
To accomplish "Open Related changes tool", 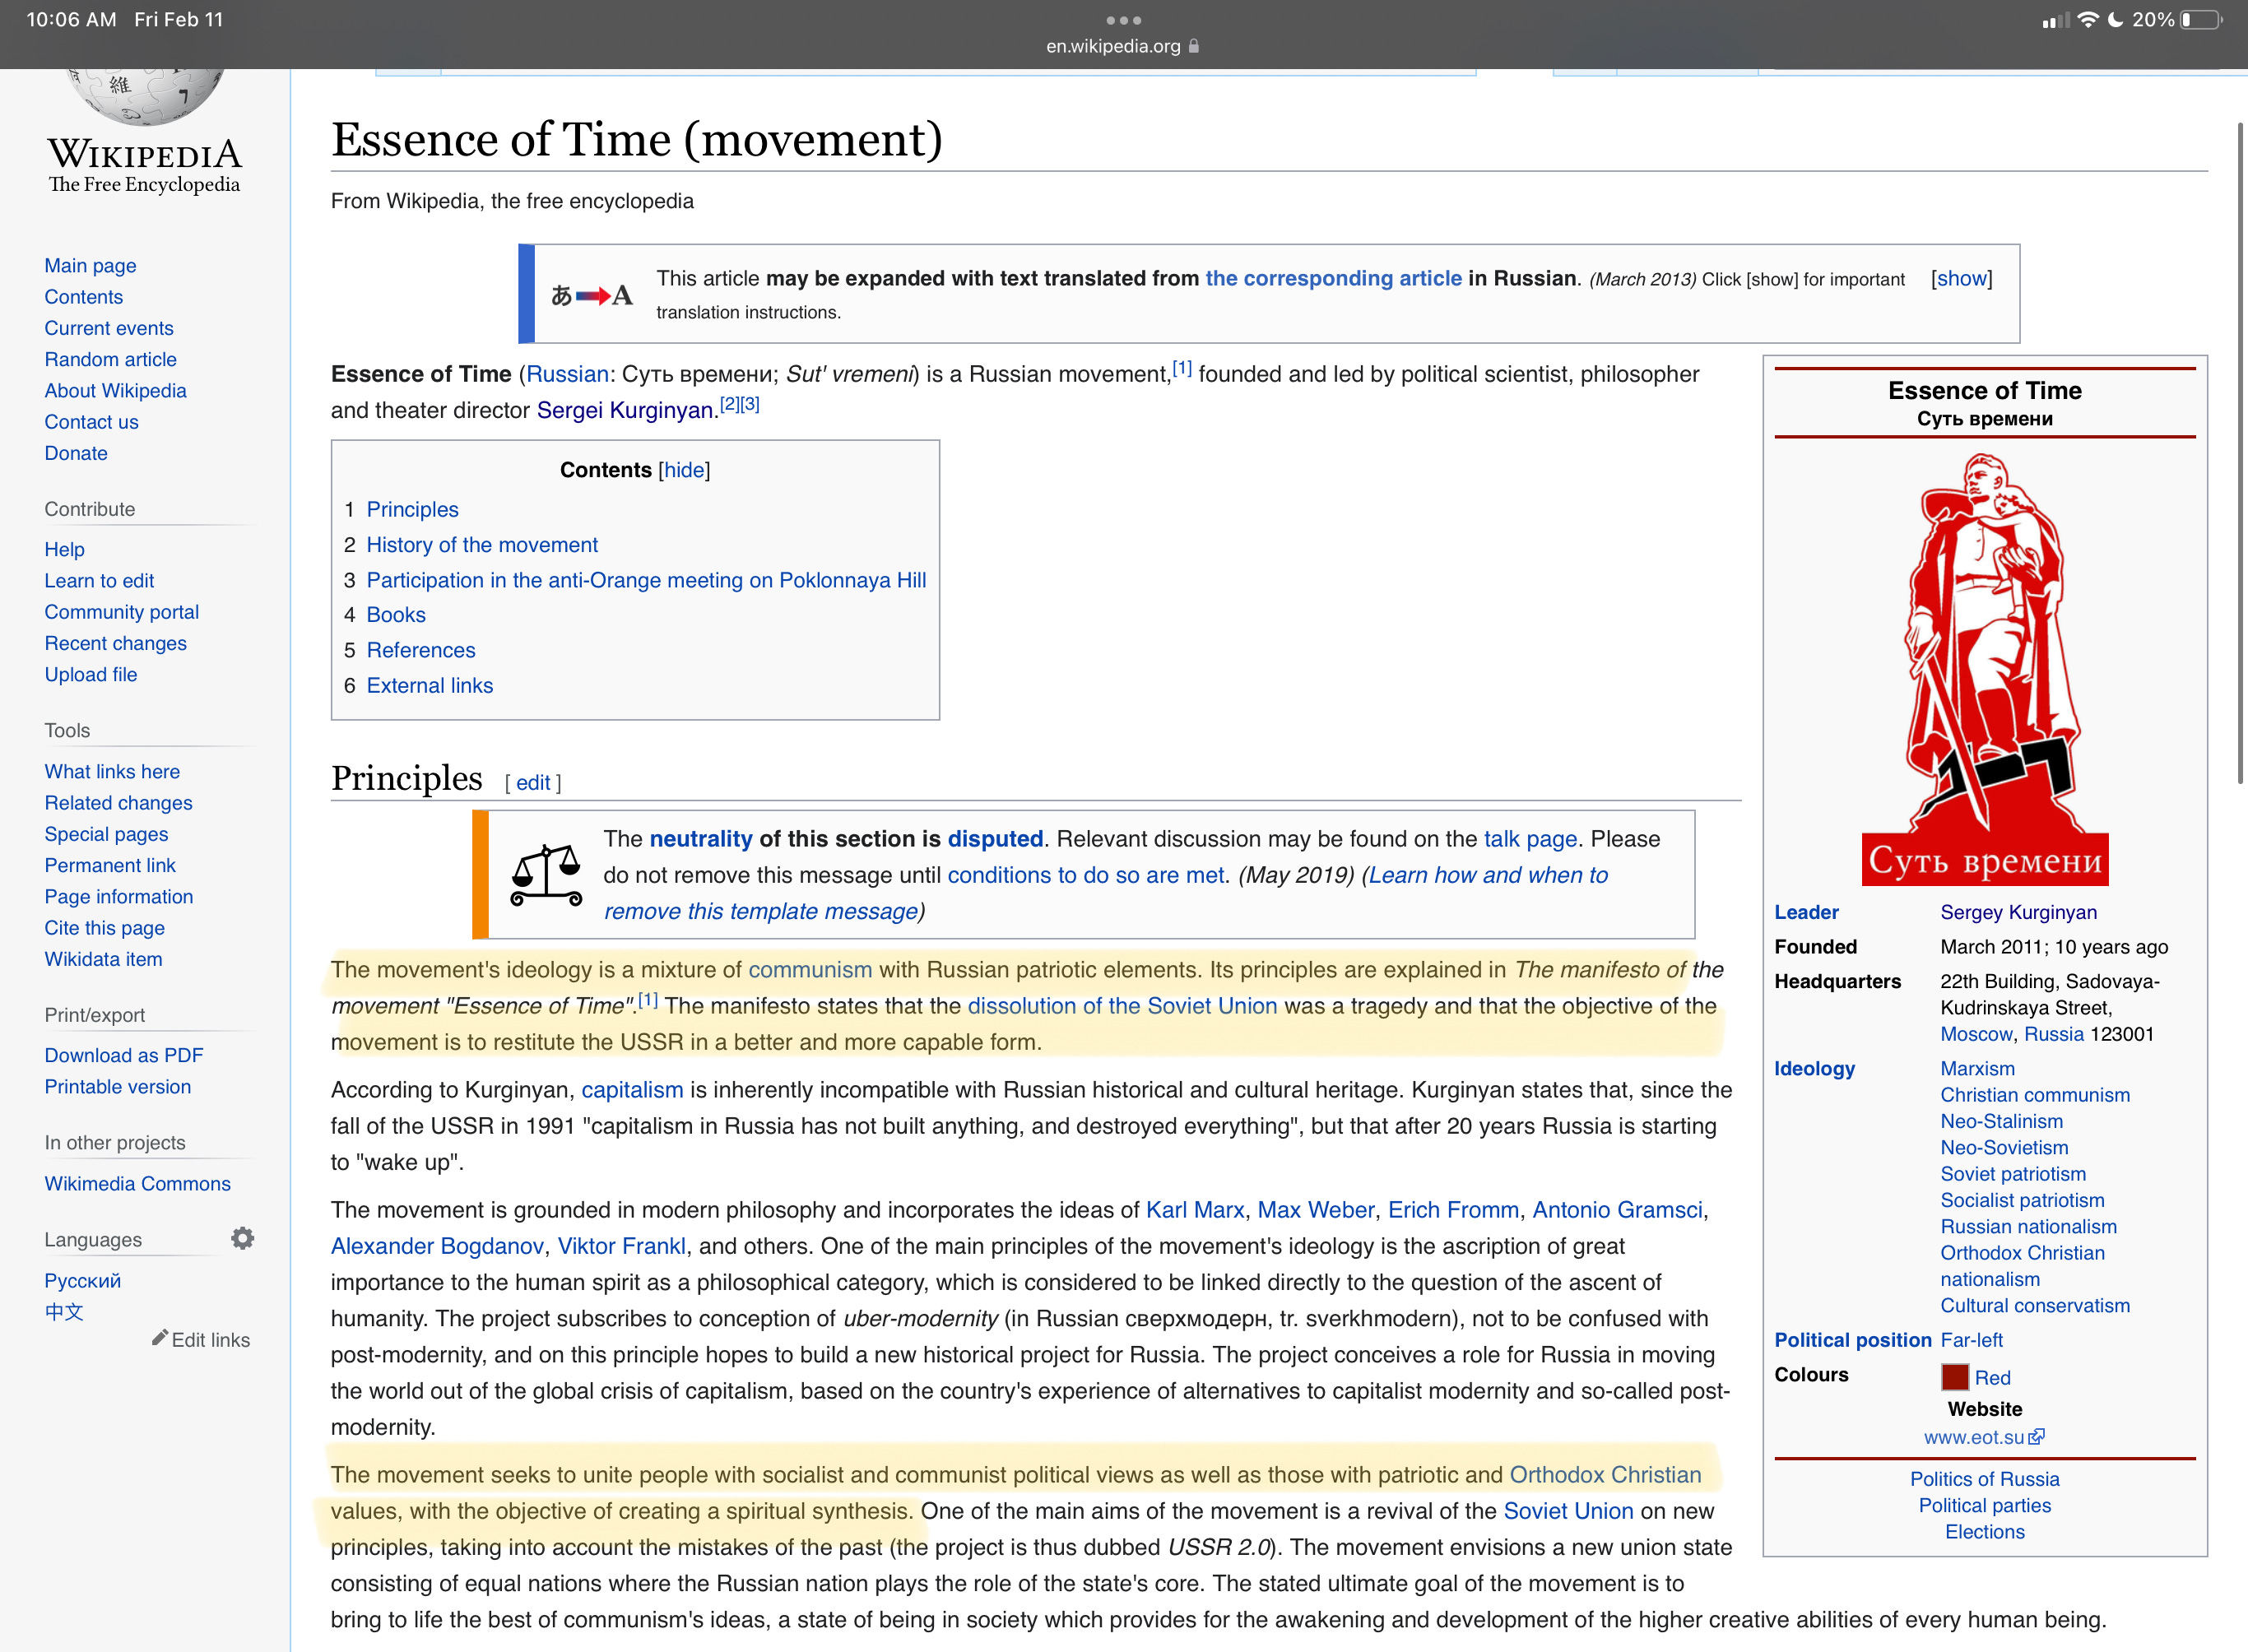I will tap(118, 803).
